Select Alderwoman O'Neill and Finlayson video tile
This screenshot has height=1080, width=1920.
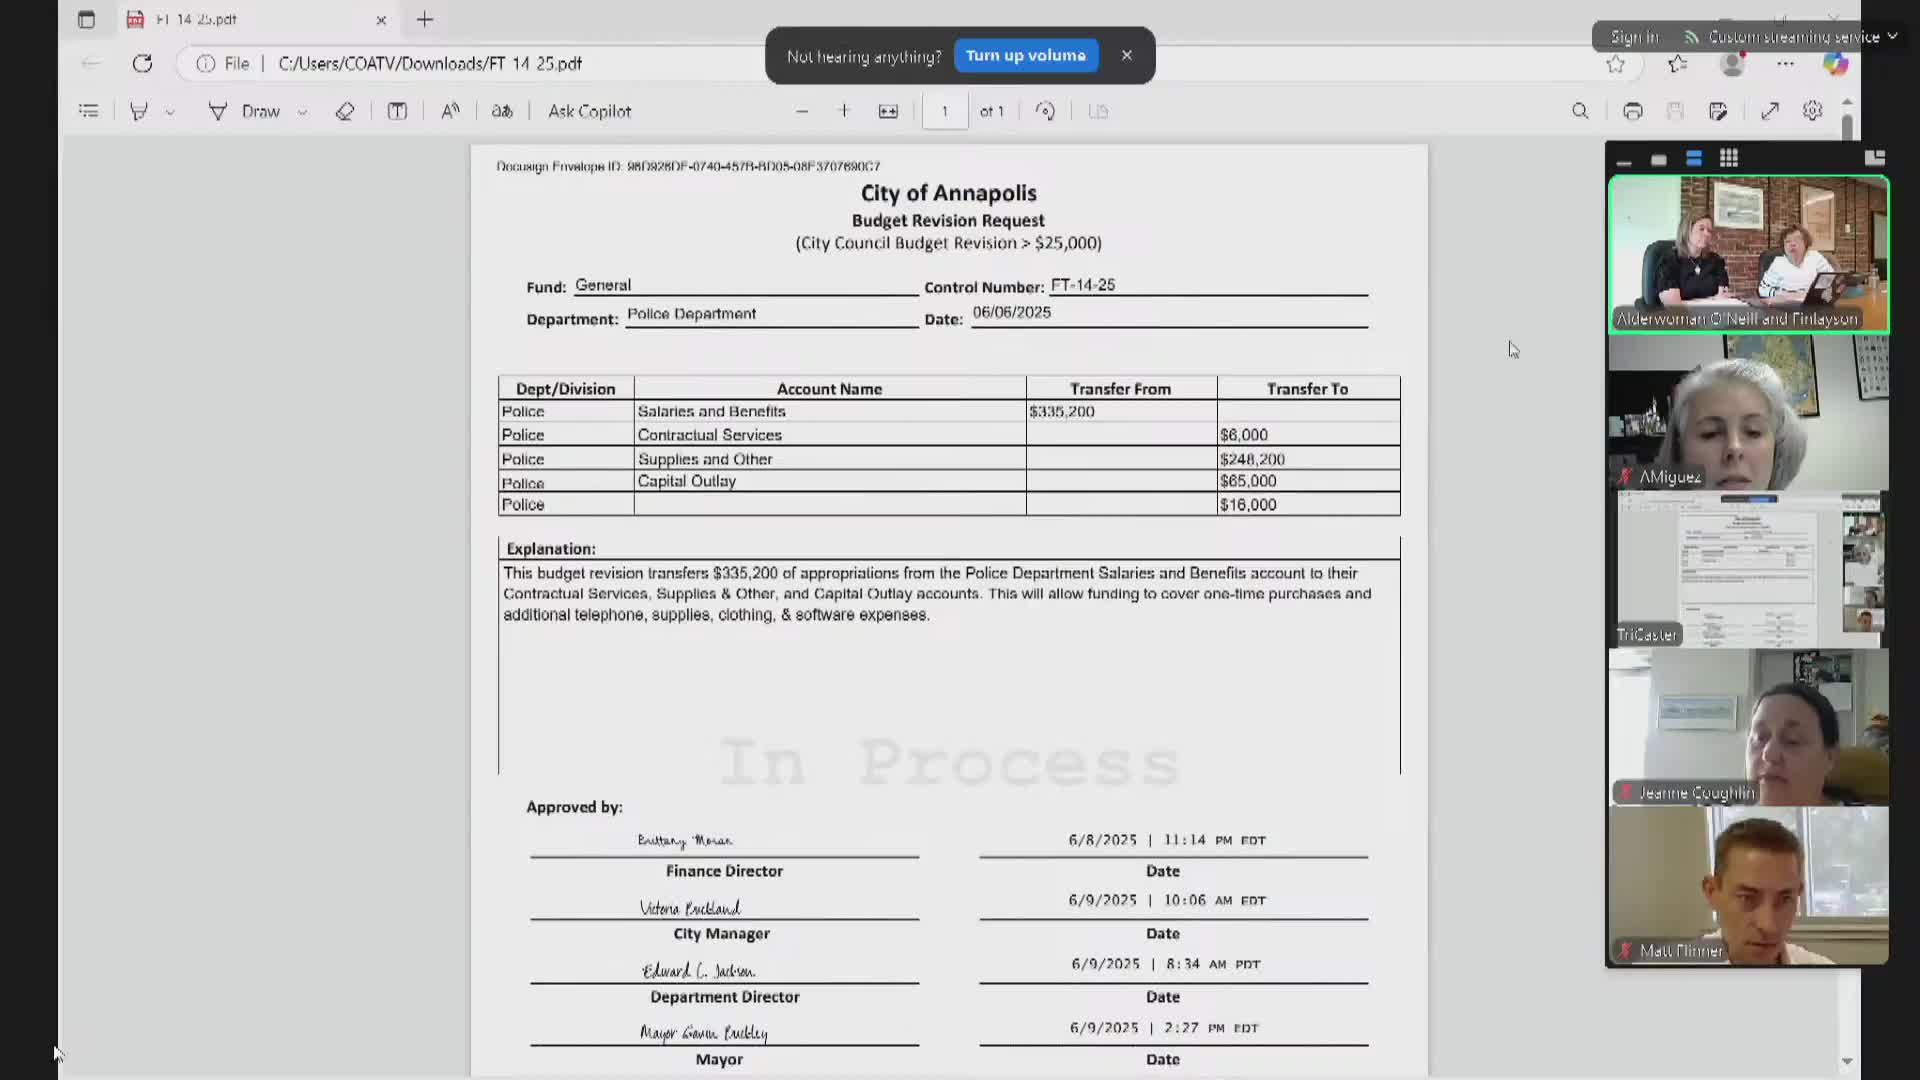(x=1748, y=254)
